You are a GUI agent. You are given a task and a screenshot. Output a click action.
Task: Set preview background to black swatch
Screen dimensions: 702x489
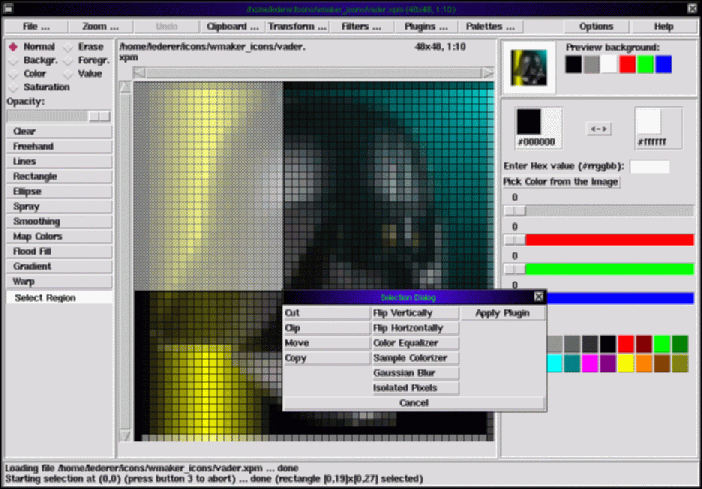tap(574, 64)
